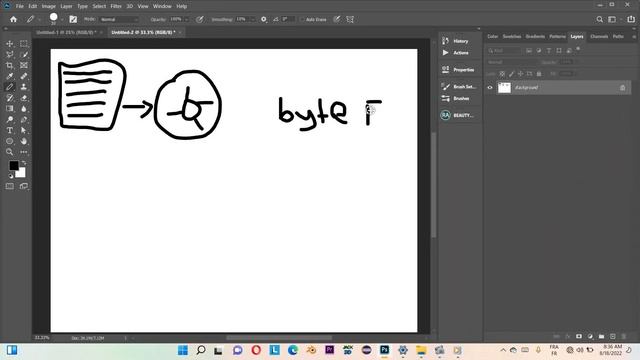This screenshot has width=640, height=360.
Task: Select the Move tool
Action: coord(9,44)
